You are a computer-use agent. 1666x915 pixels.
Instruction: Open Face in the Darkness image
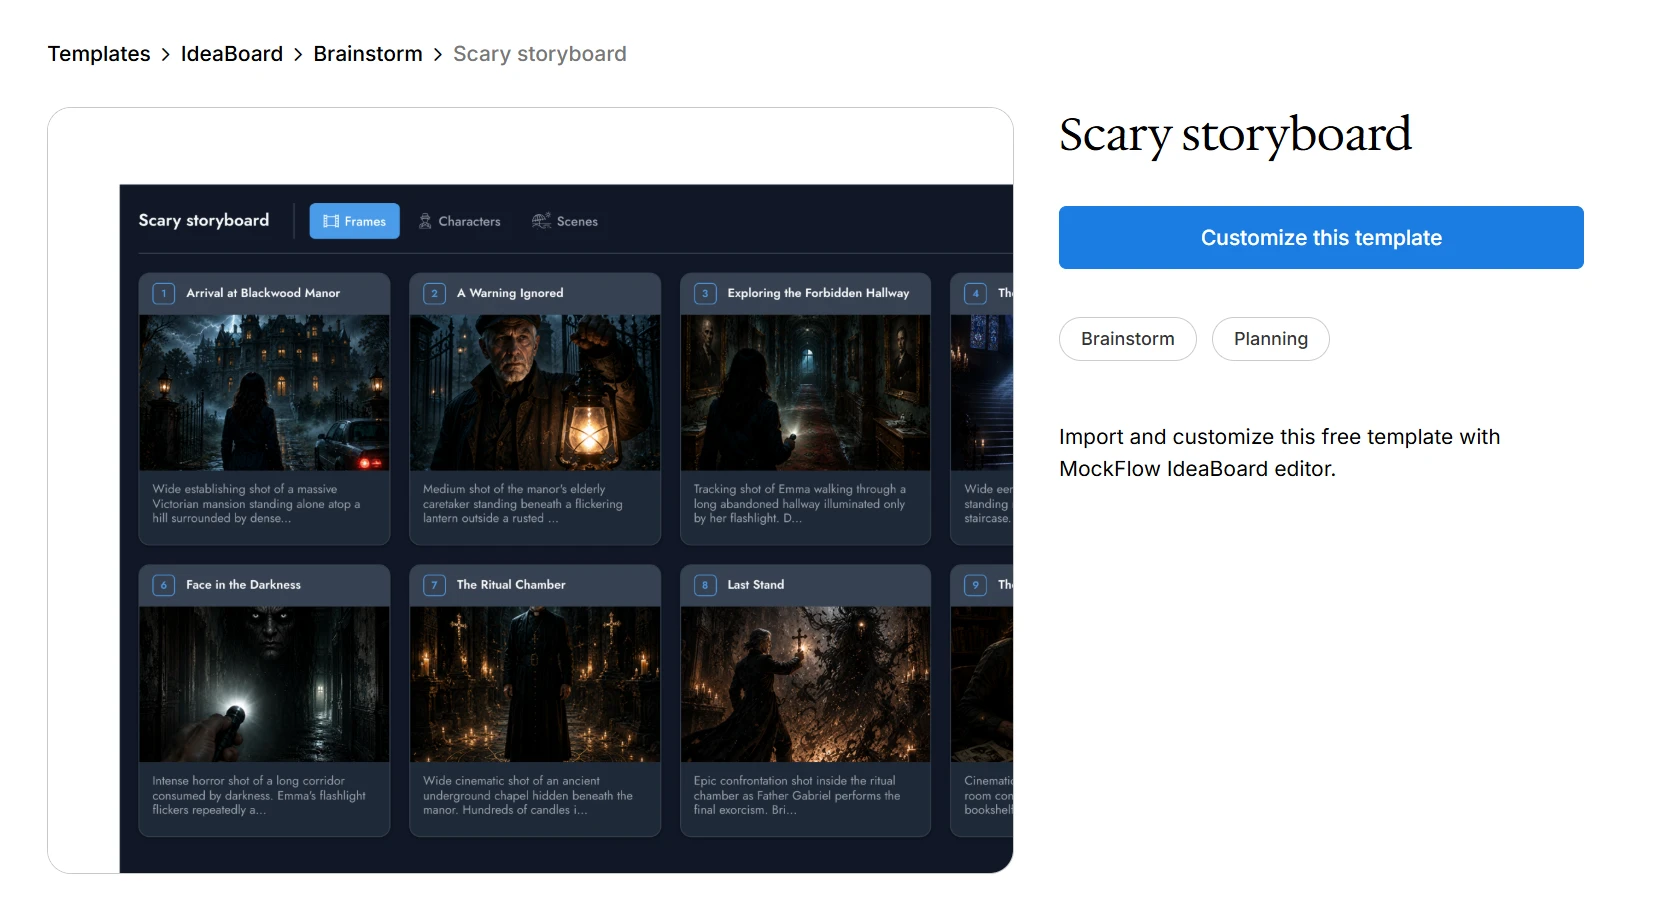[264, 685]
